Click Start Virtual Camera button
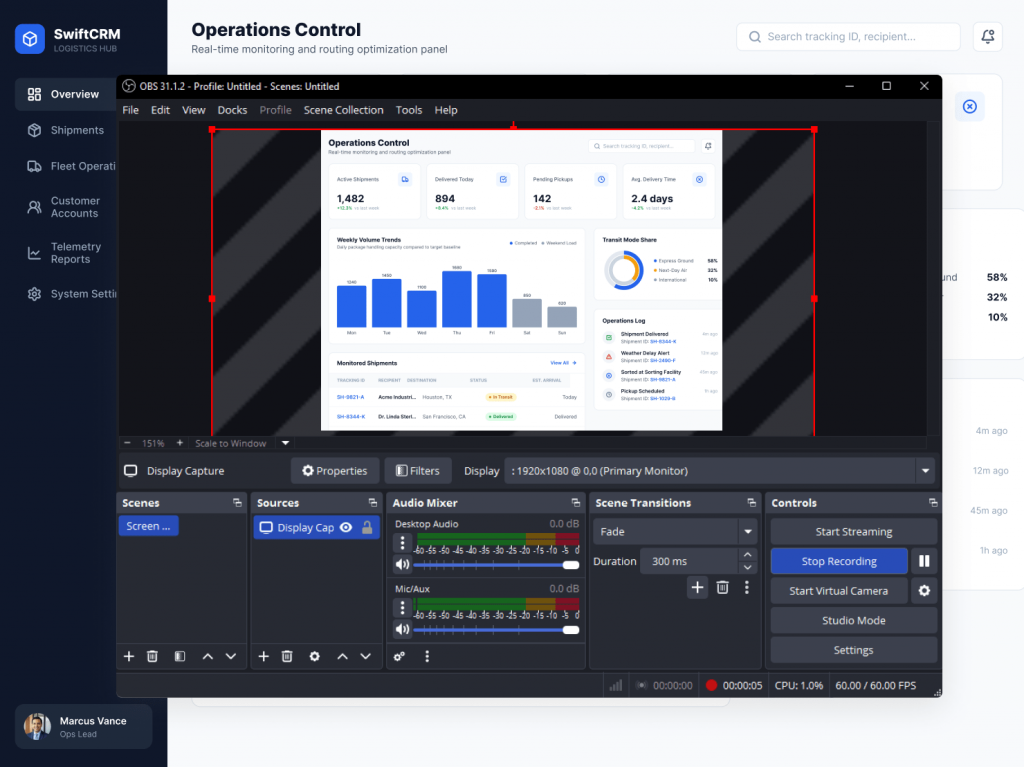 [x=839, y=591]
